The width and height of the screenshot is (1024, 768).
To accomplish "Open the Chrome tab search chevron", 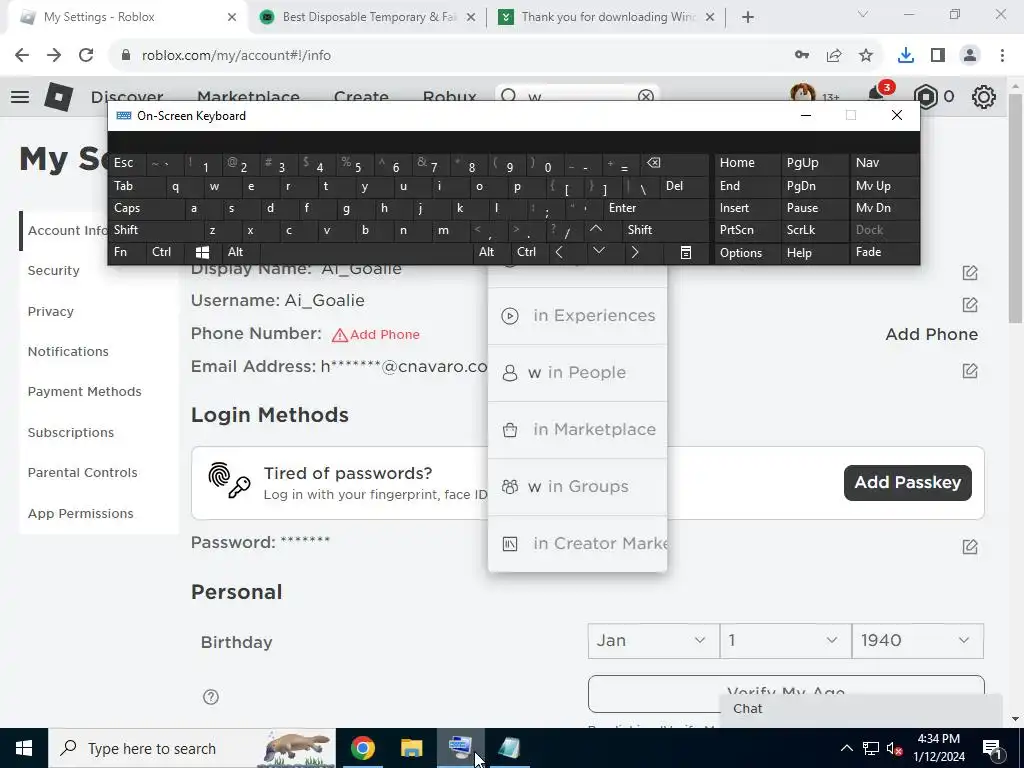I will point(863,15).
